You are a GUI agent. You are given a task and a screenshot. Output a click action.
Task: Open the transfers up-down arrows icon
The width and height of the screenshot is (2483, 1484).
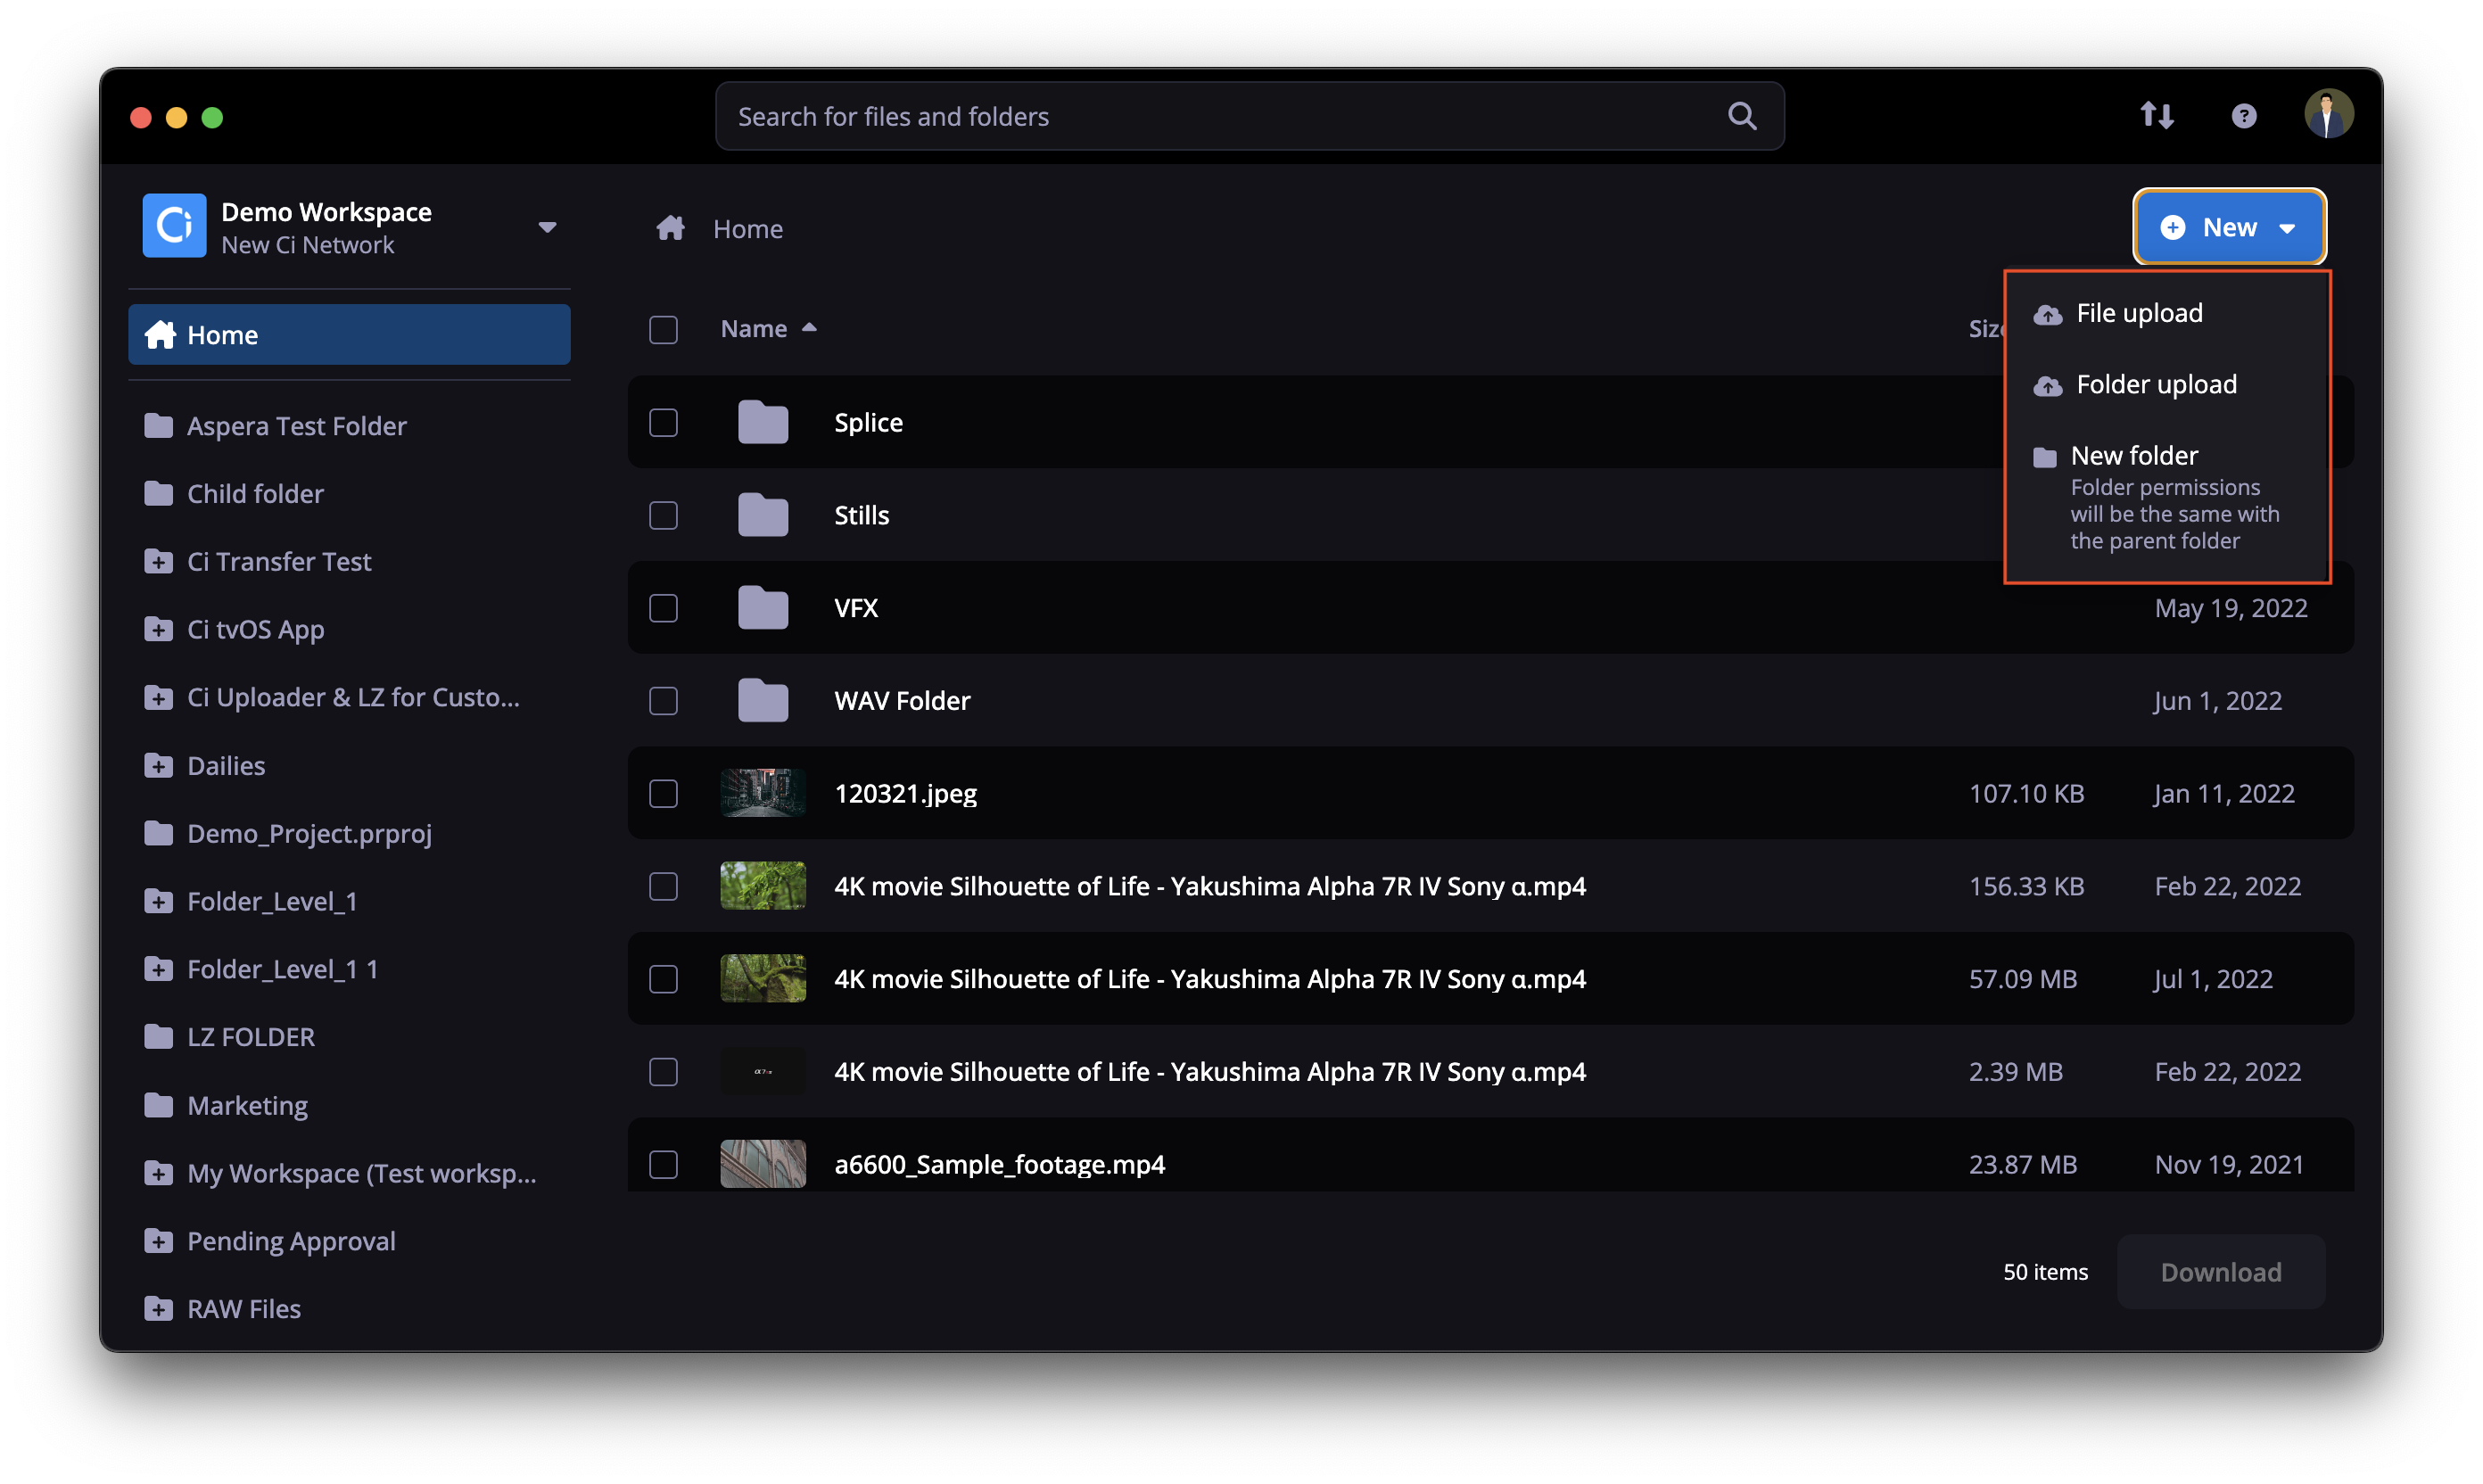click(x=2157, y=116)
